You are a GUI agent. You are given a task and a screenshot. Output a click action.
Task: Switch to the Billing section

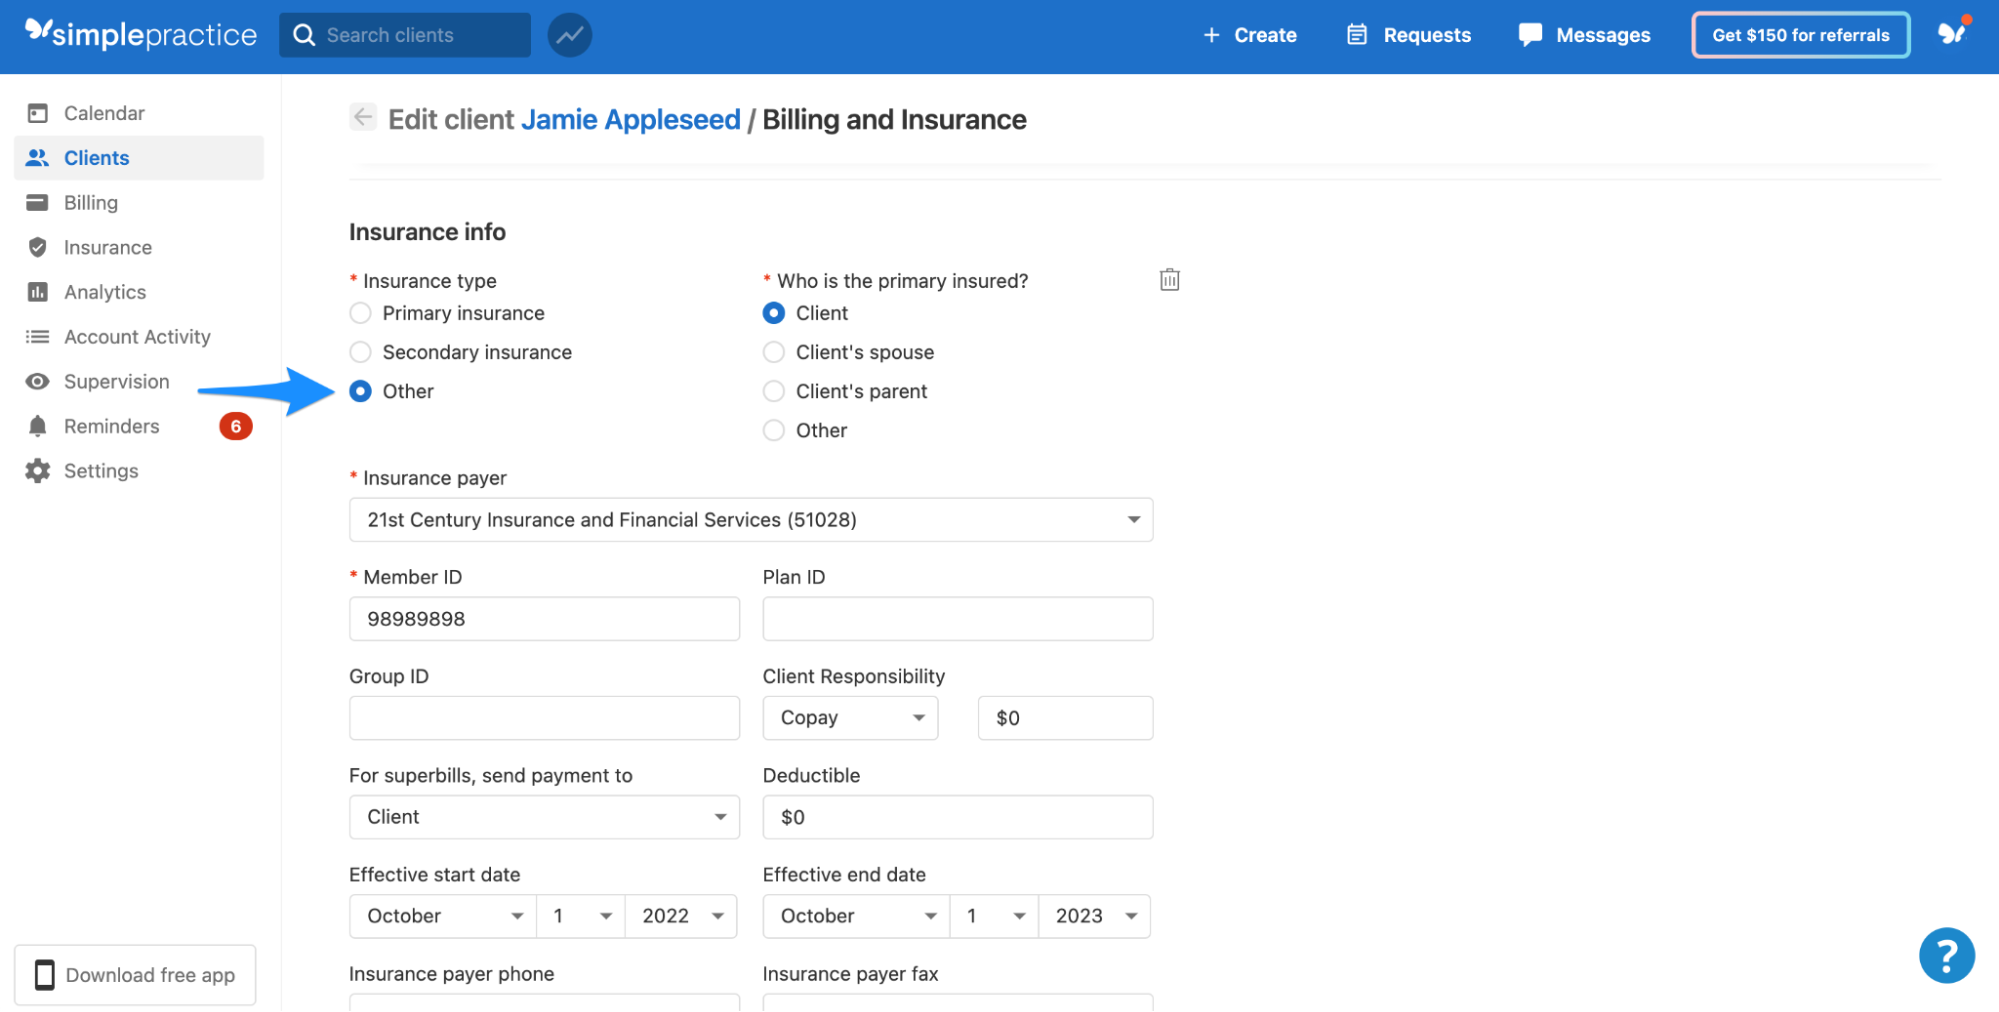click(x=91, y=202)
